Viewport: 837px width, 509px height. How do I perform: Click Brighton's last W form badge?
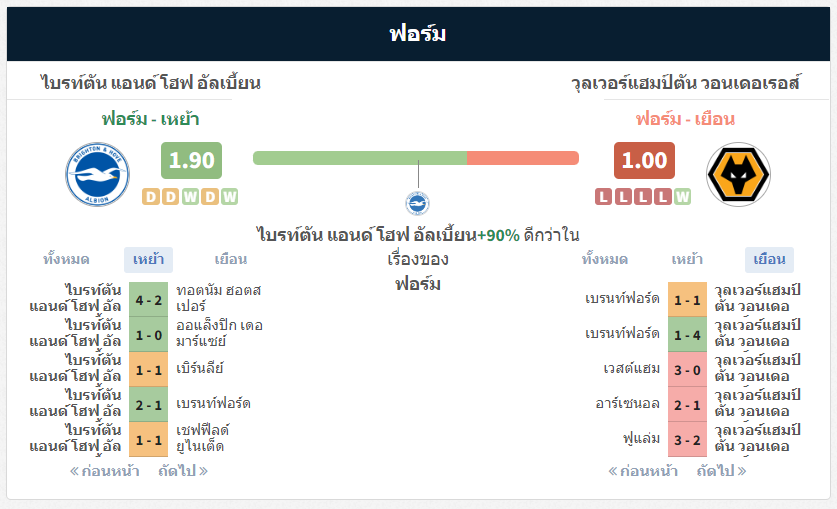click(x=230, y=197)
